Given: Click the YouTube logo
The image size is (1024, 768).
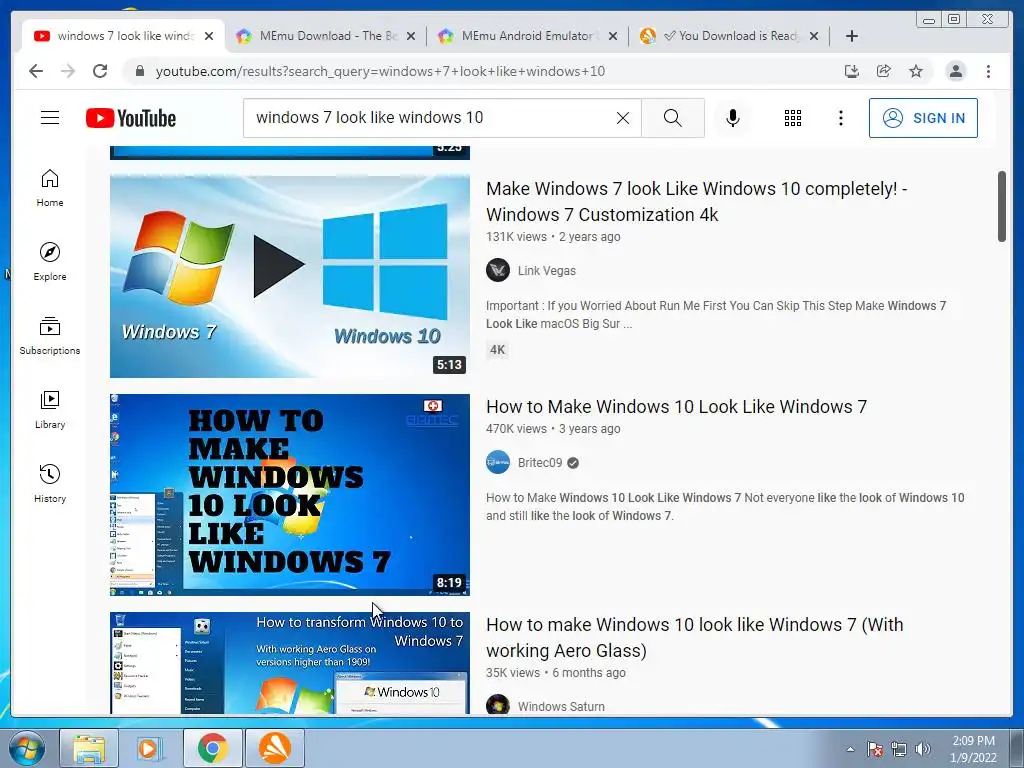Looking at the screenshot, I should point(131,118).
